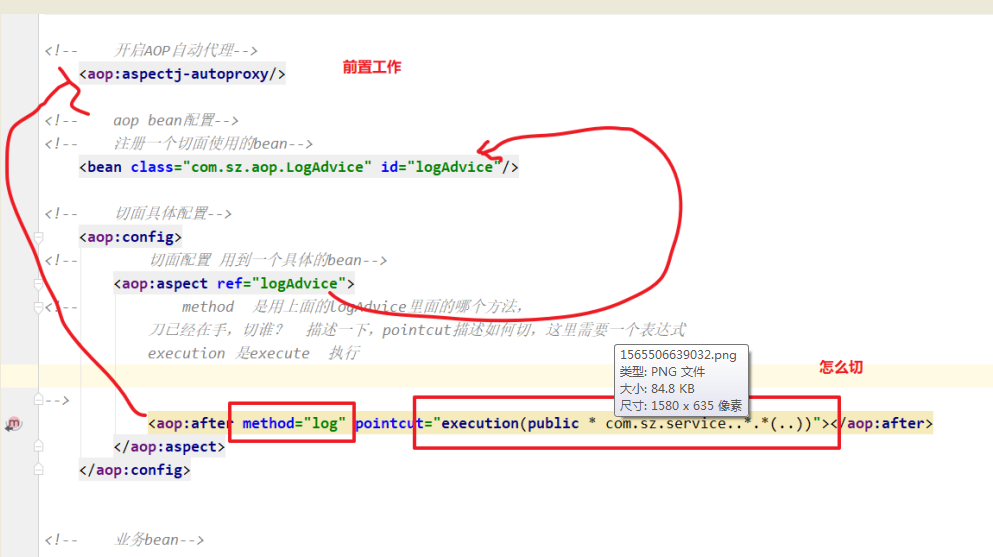Collapse the <aop:config> opening tag fold marker
The image size is (993, 557).
(x=39, y=237)
